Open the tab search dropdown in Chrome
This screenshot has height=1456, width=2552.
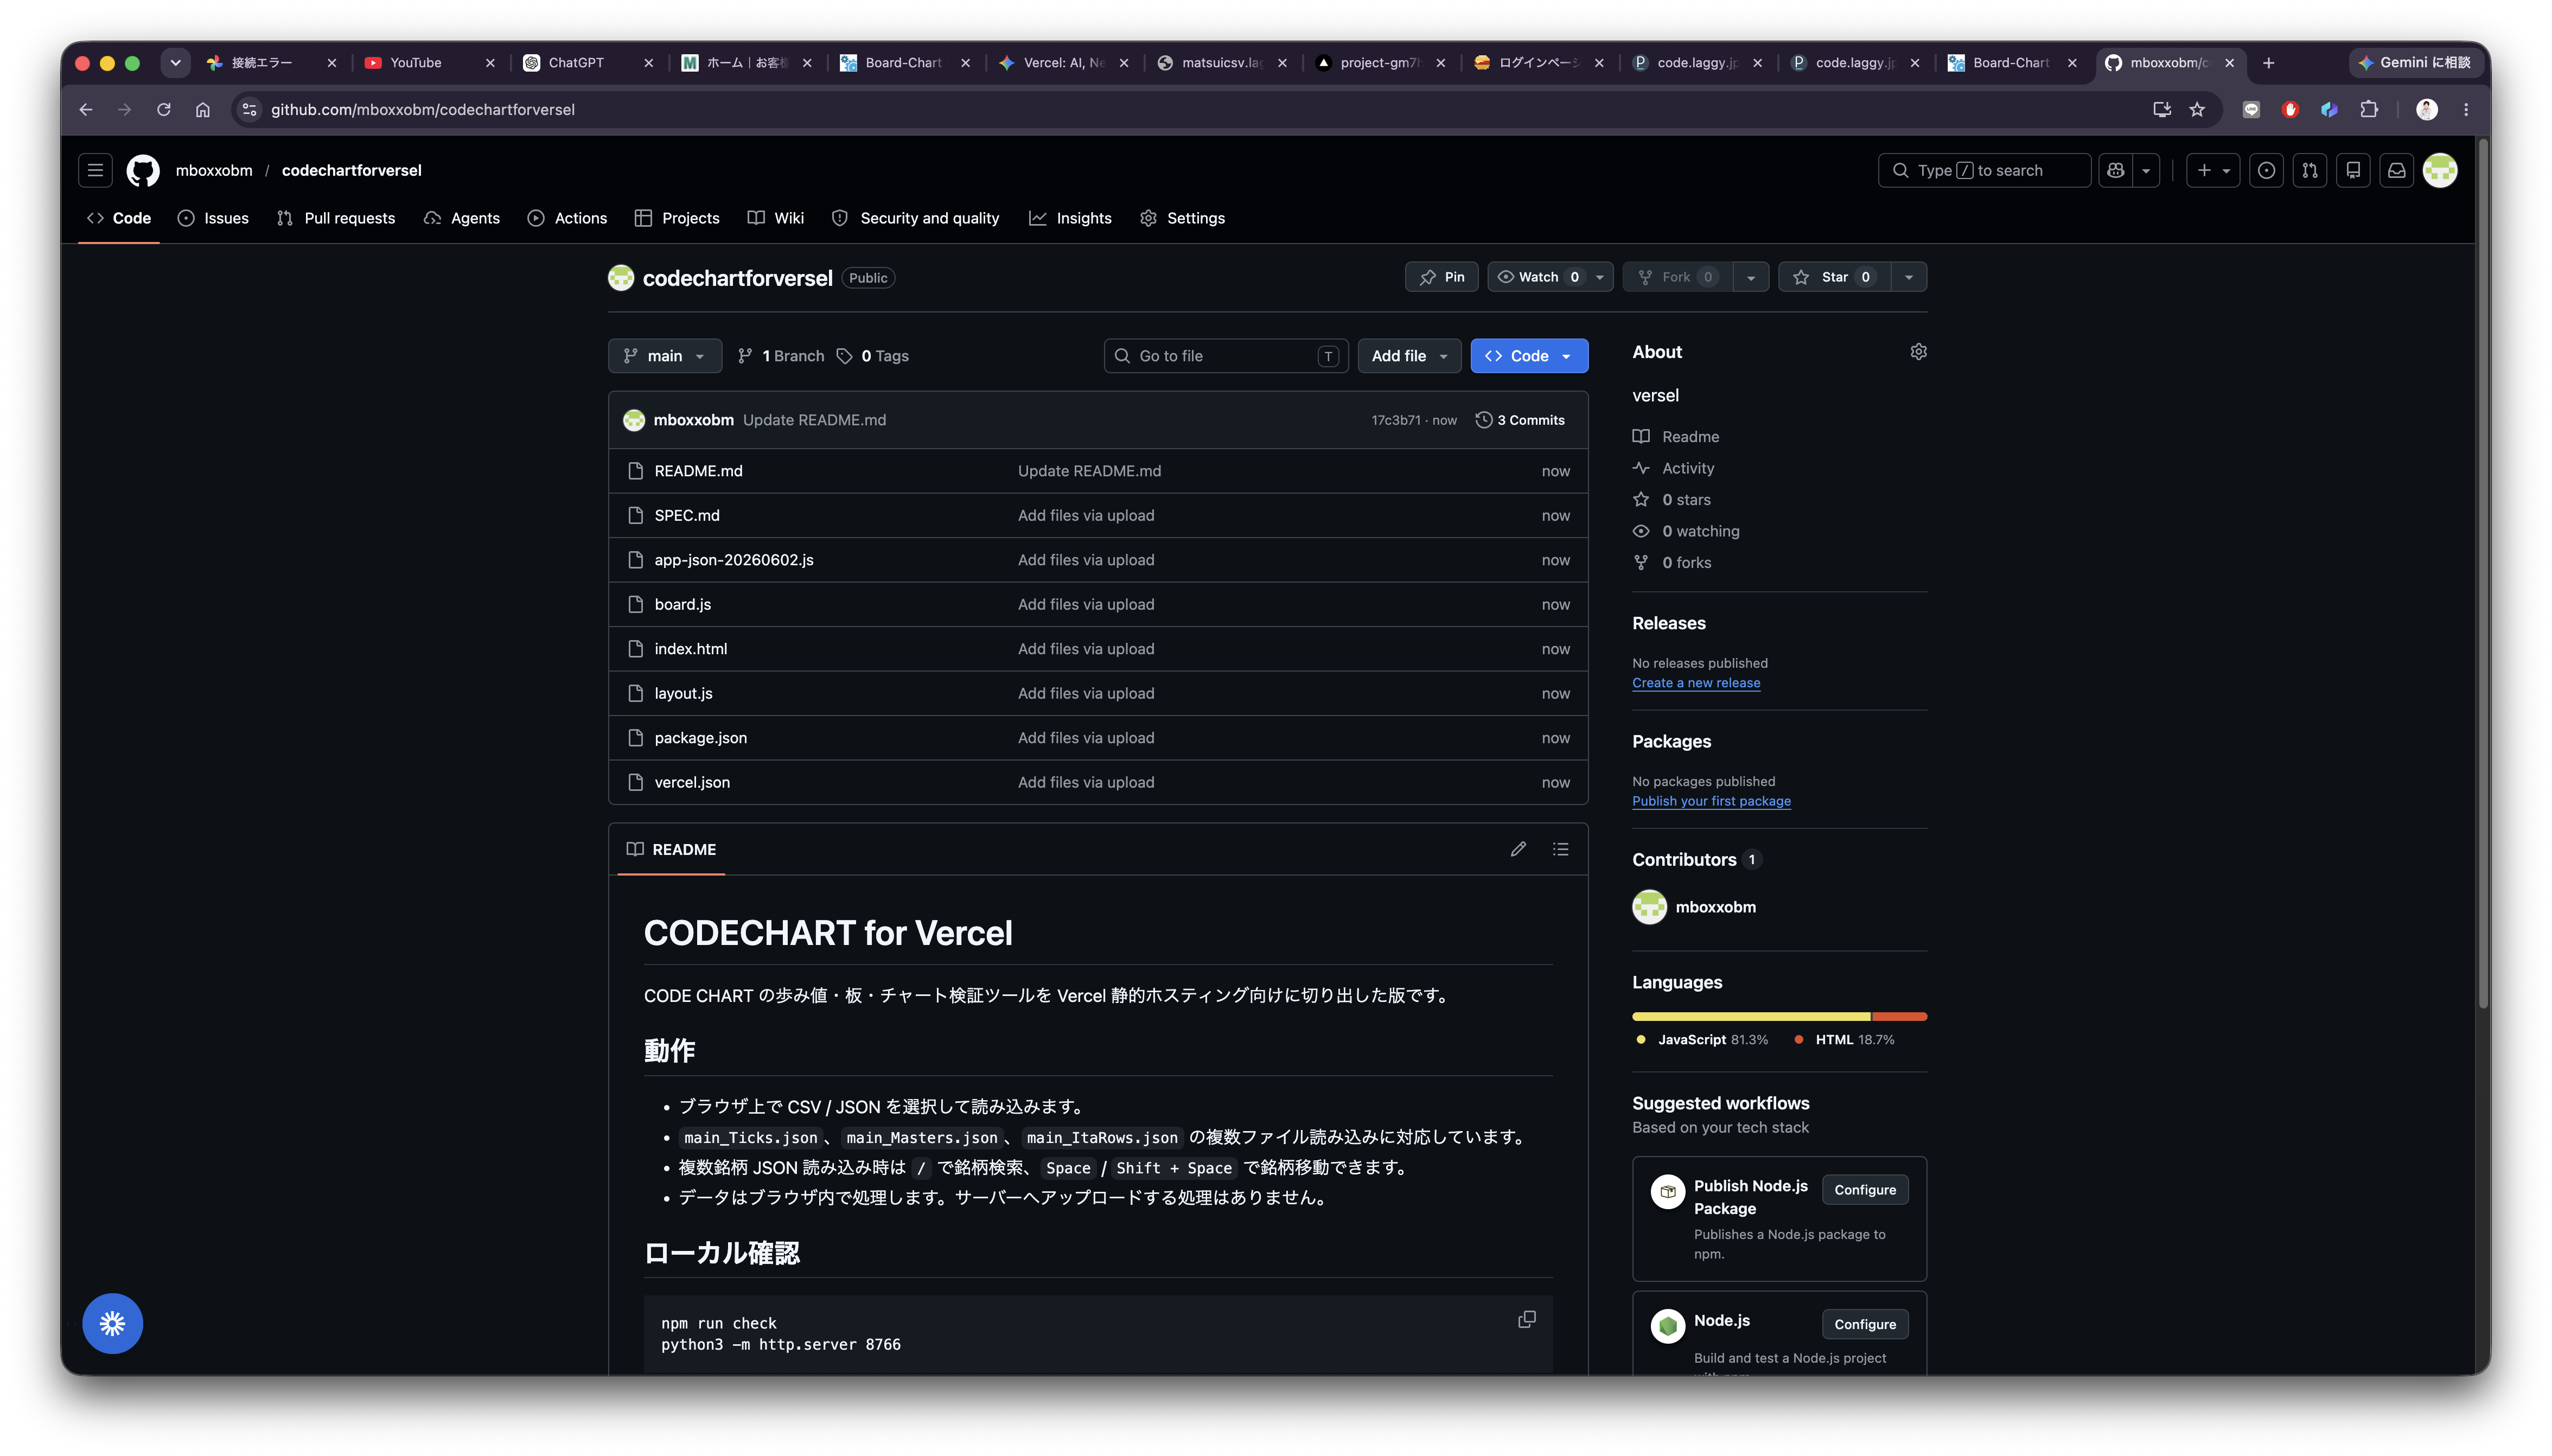coord(175,63)
